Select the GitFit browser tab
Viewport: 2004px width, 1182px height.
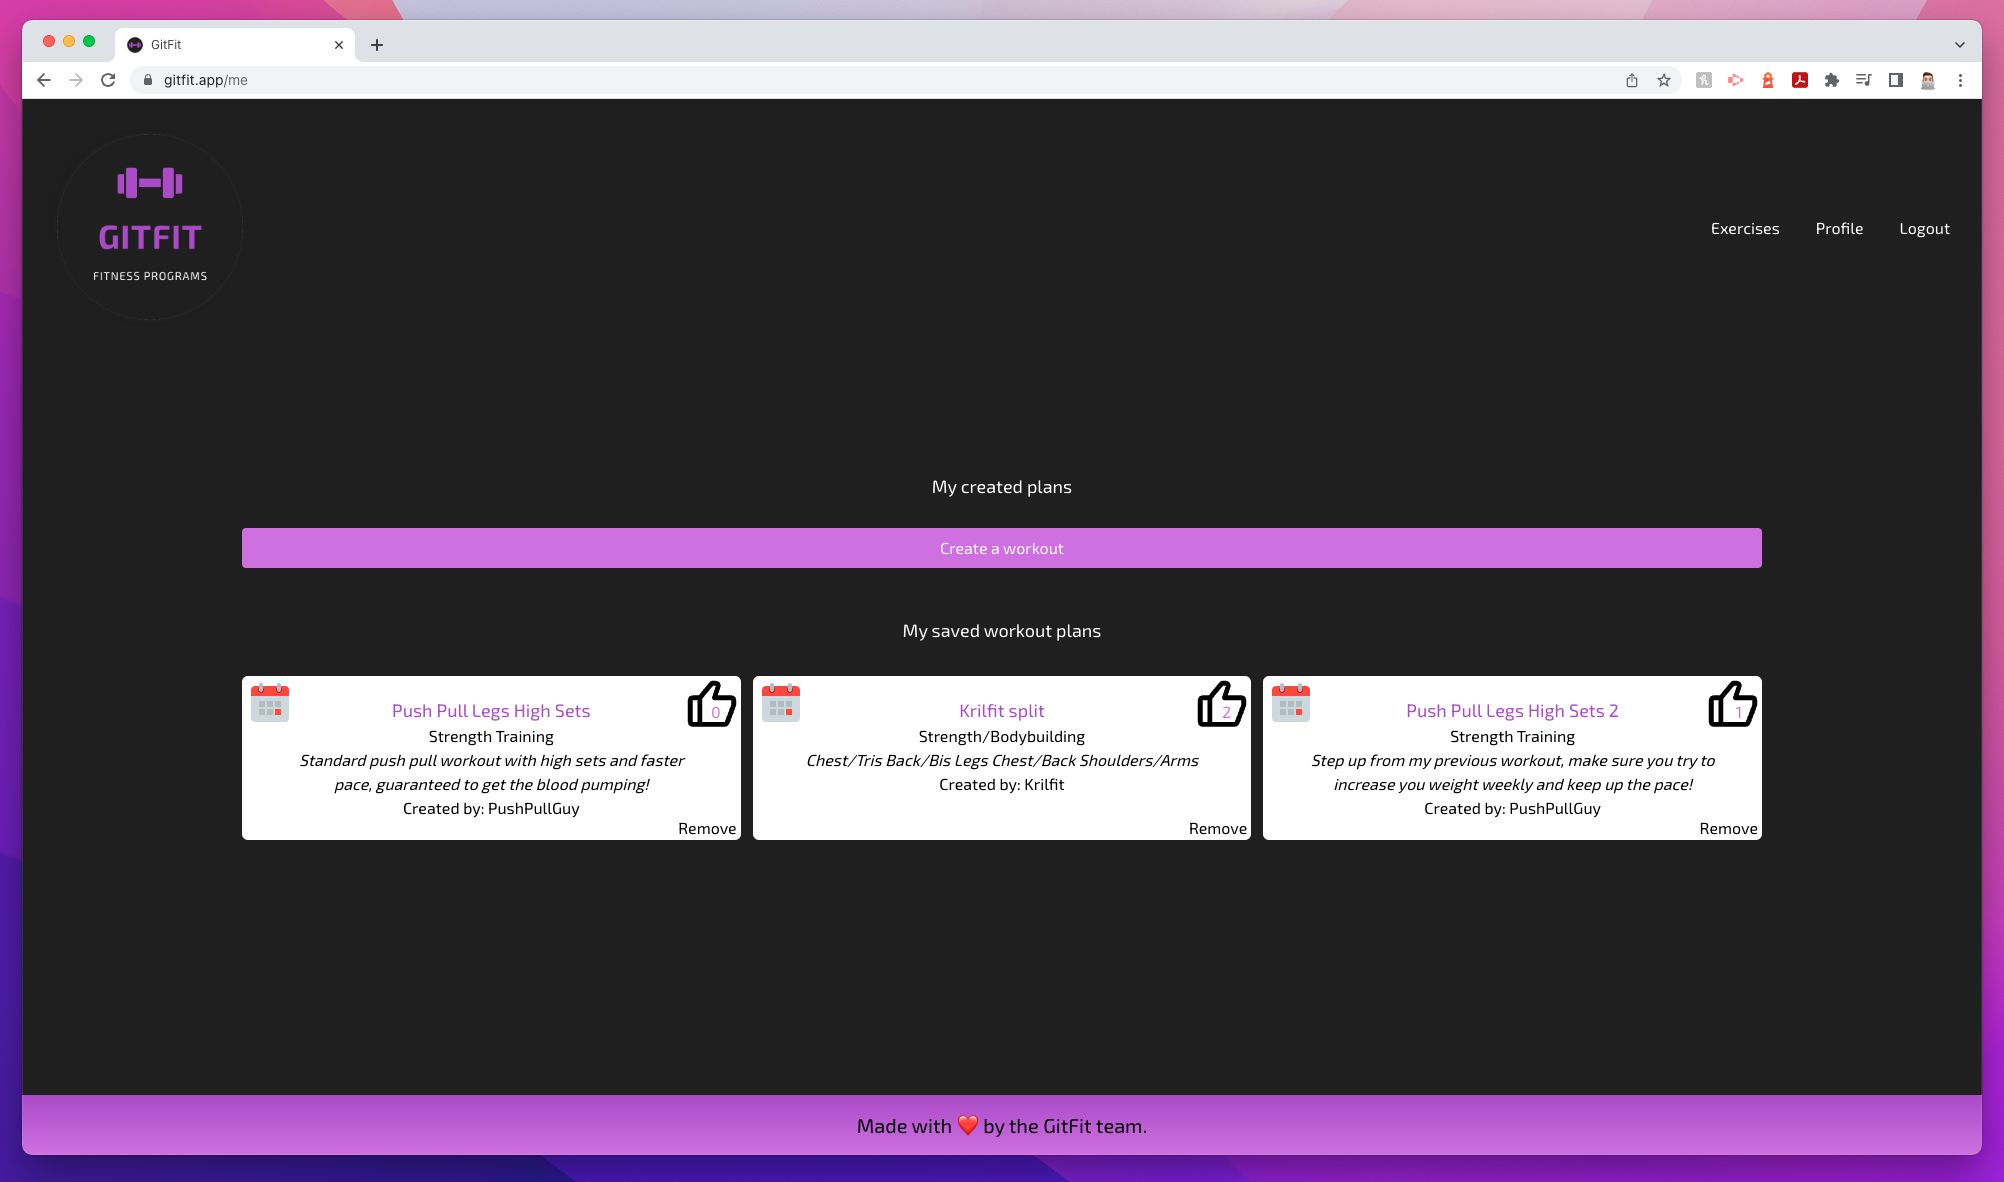(236, 45)
